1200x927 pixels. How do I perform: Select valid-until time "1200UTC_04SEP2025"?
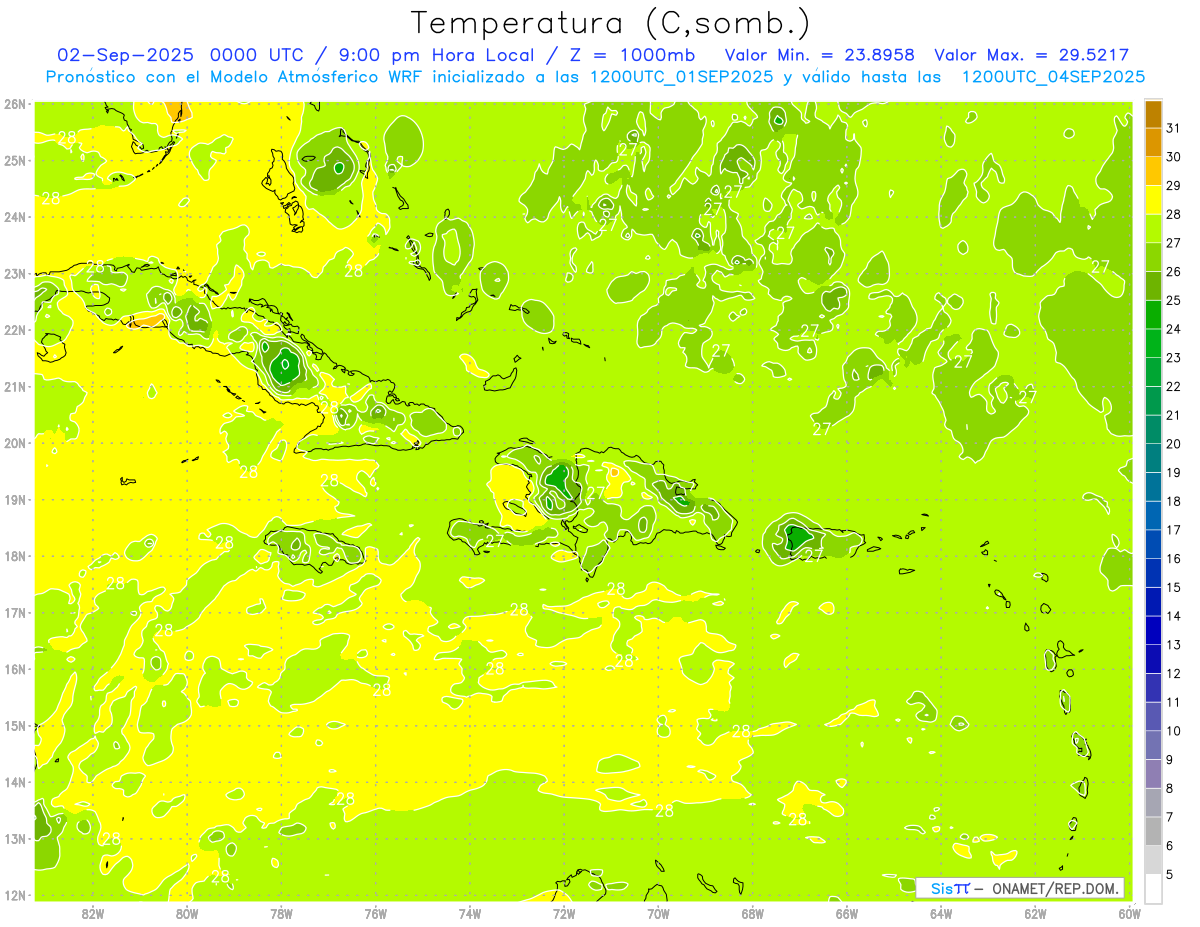coord(1053,76)
